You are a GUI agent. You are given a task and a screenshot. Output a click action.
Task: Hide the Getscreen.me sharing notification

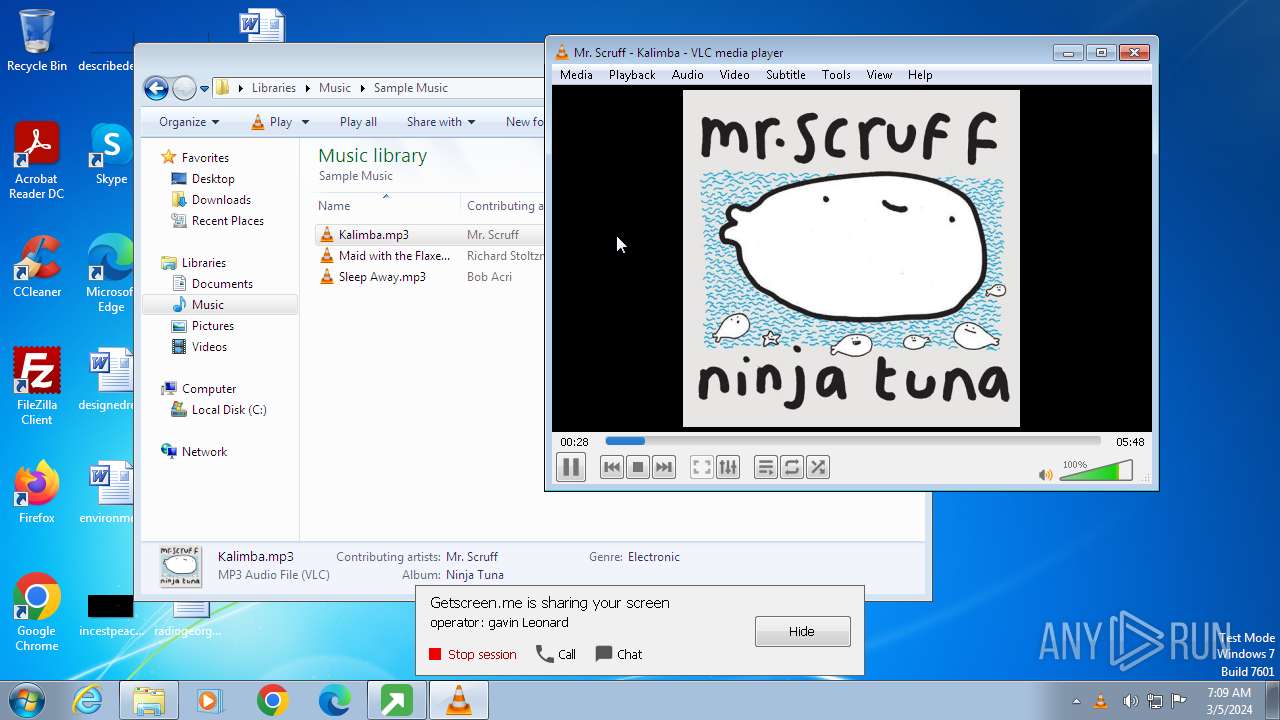[x=802, y=632]
